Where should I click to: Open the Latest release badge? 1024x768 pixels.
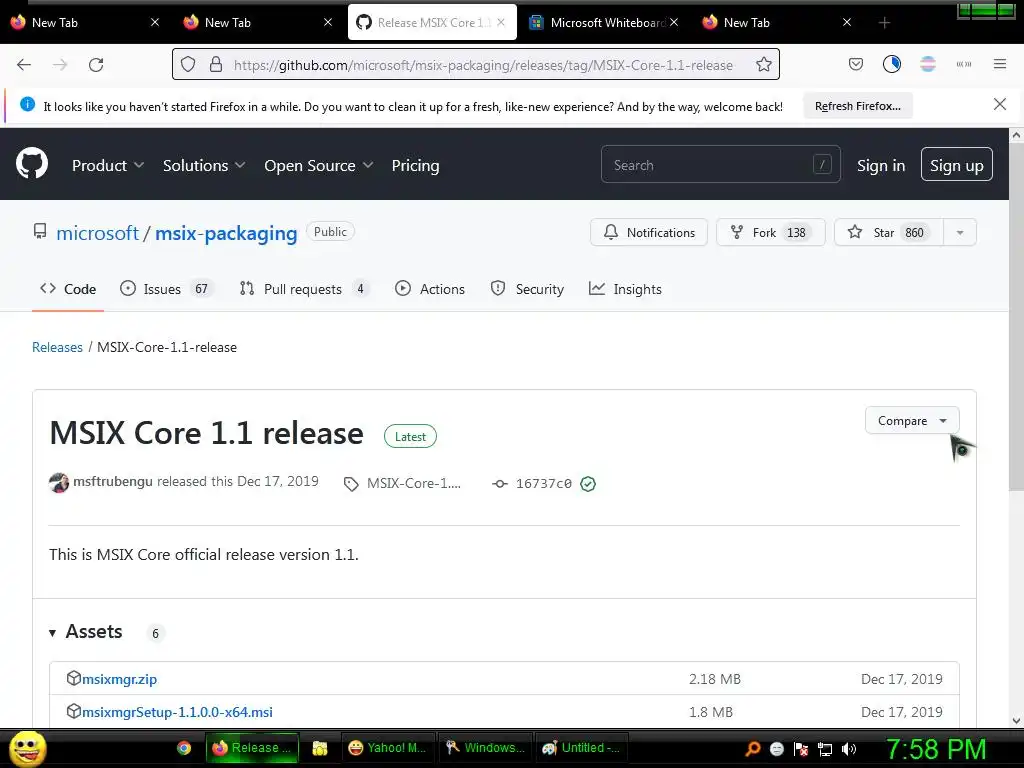point(410,436)
